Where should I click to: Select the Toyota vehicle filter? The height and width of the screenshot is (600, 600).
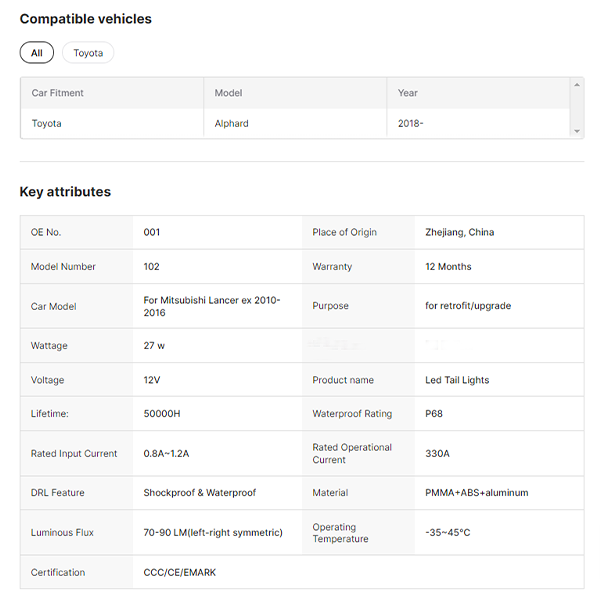88,53
